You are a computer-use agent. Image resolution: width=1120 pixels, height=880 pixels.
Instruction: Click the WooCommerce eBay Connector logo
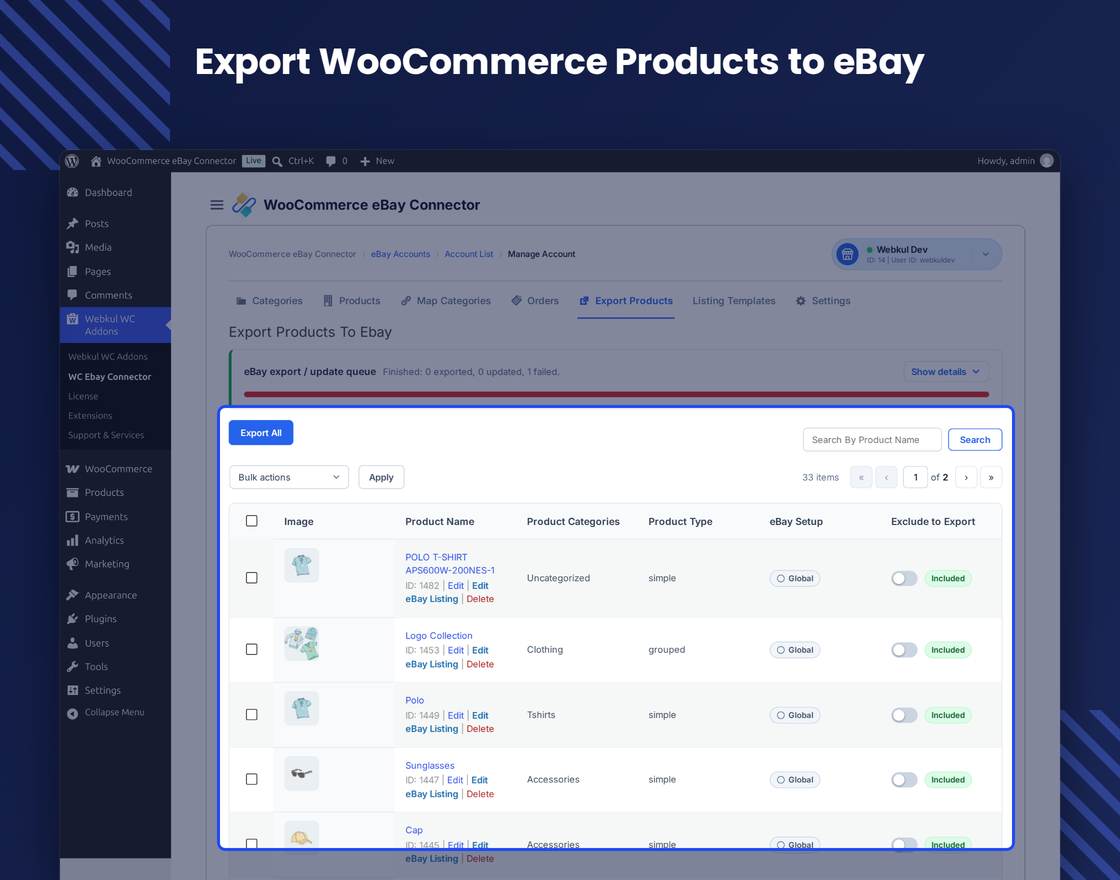point(244,205)
